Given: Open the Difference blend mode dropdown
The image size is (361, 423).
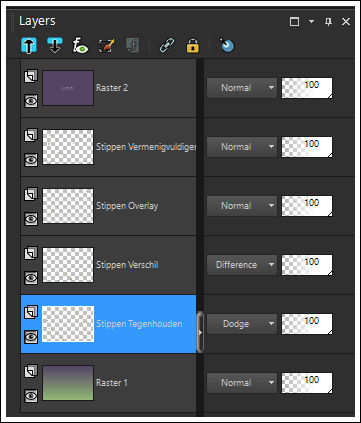Looking at the screenshot, I should click(242, 265).
